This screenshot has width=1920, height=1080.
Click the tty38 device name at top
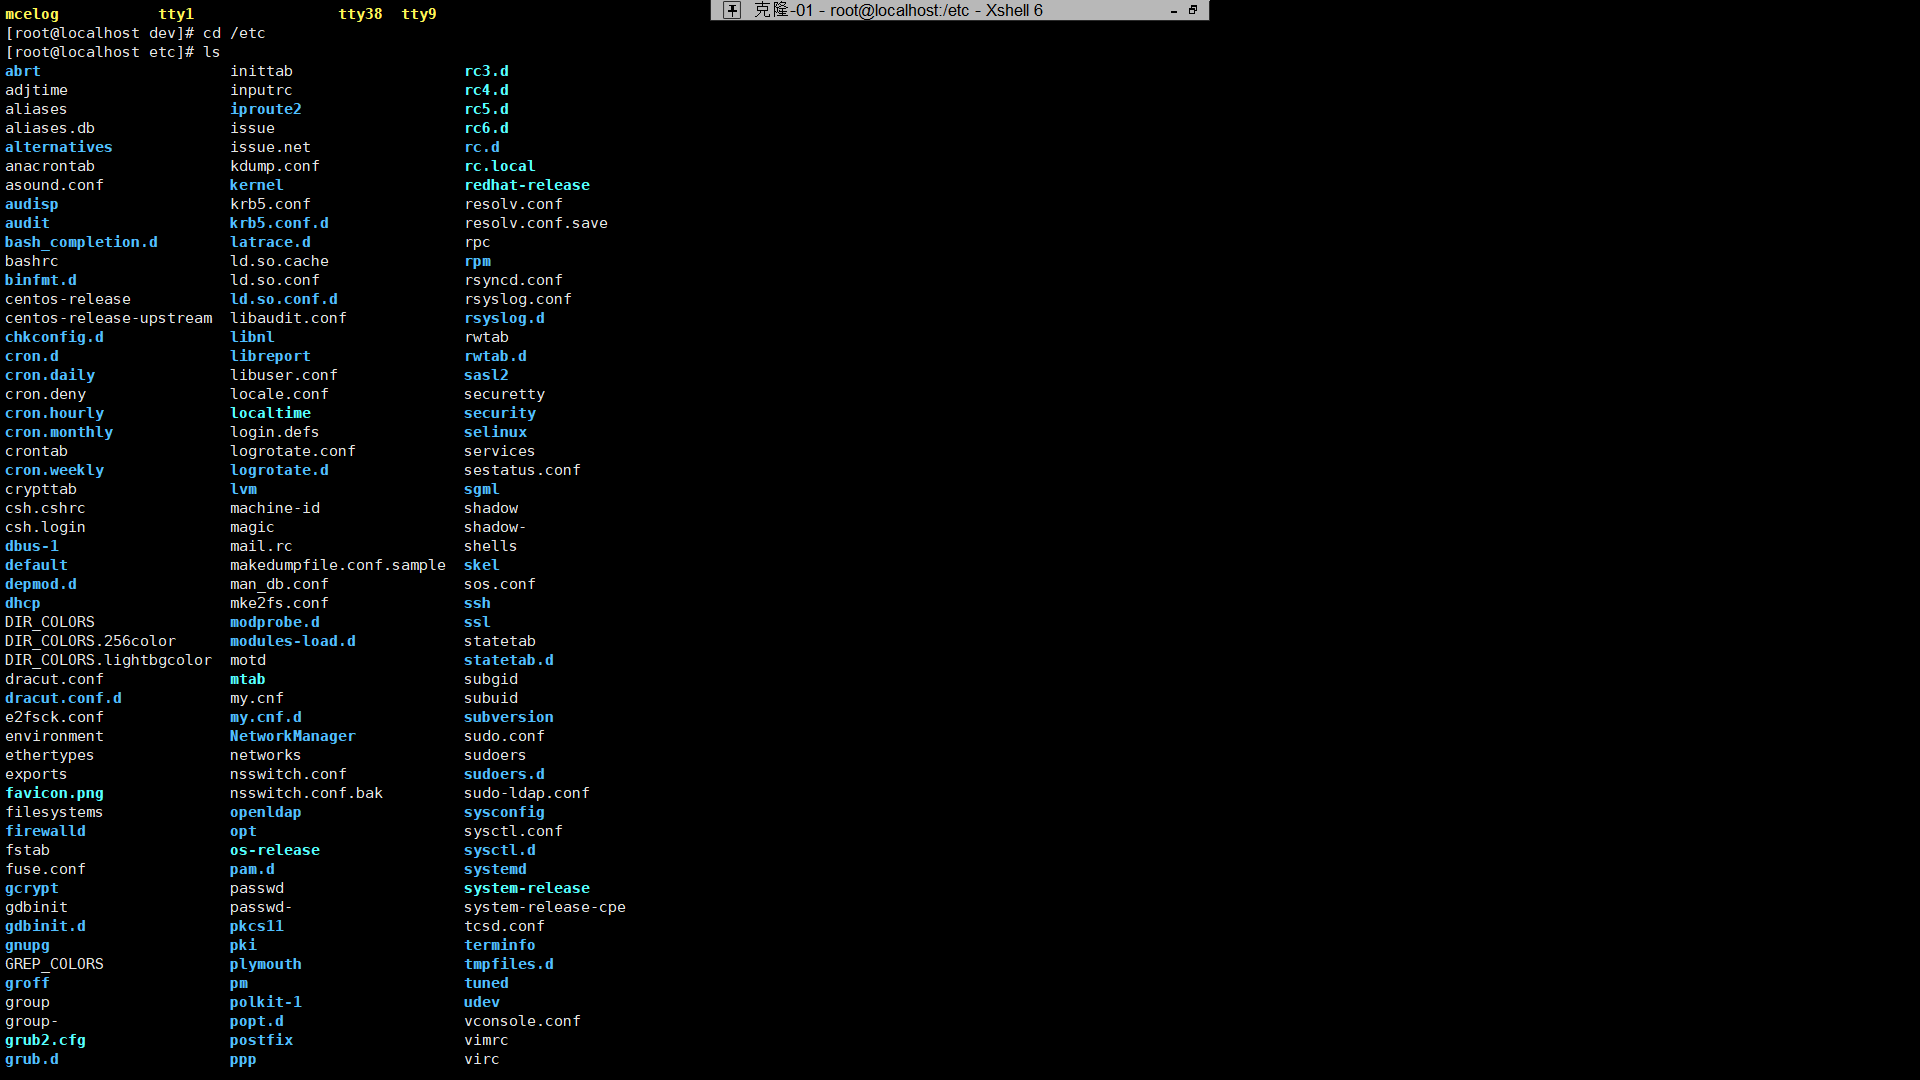click(x=360, y=14)
